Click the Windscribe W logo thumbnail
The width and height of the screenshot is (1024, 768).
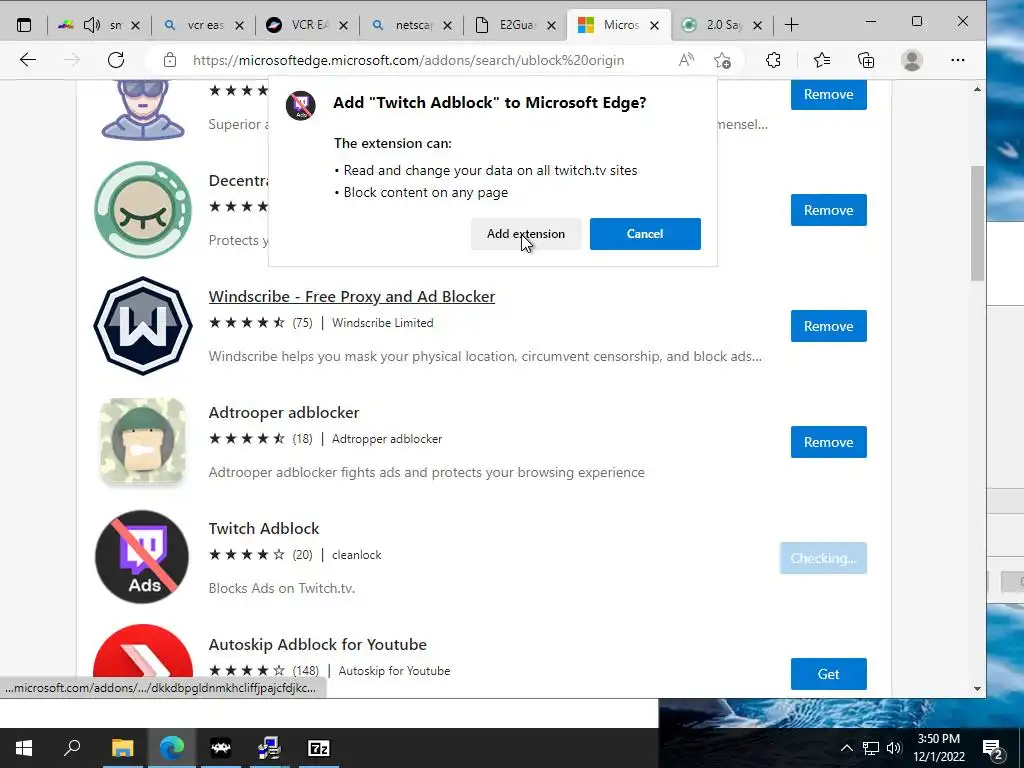pyautogui.click(x=143, y=326)
